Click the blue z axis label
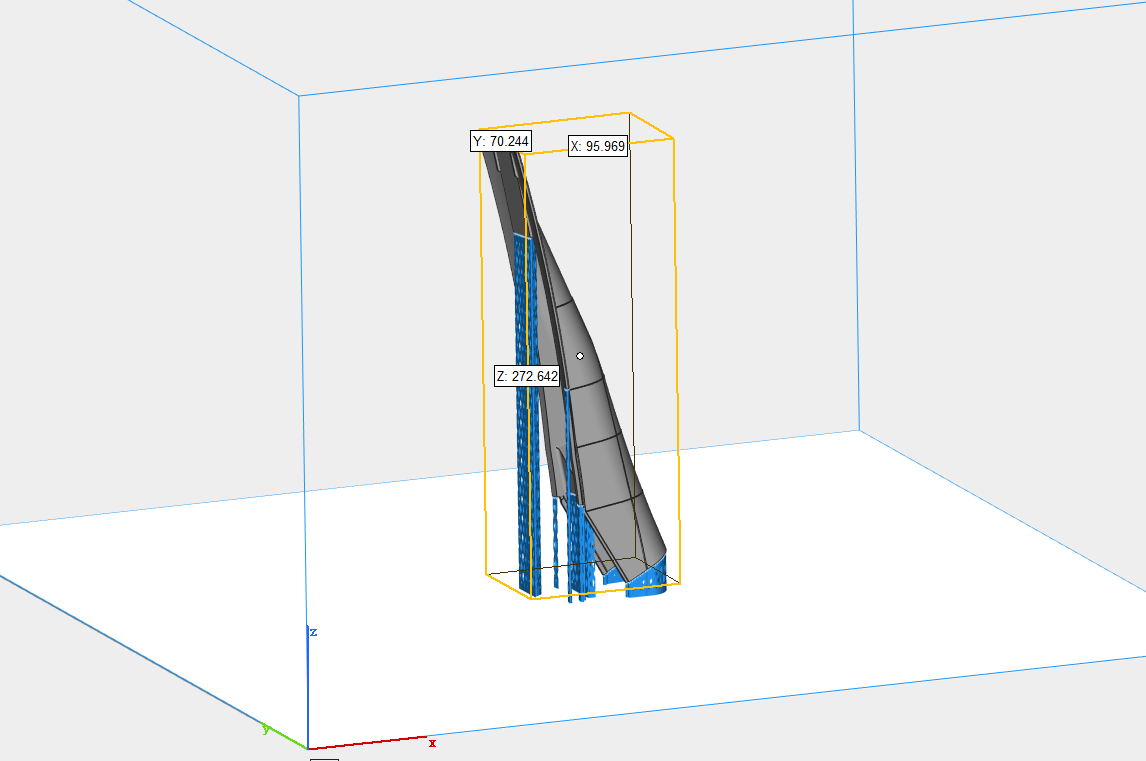The width and height of the screenshot is (1146, 761). tap(311, 630)
